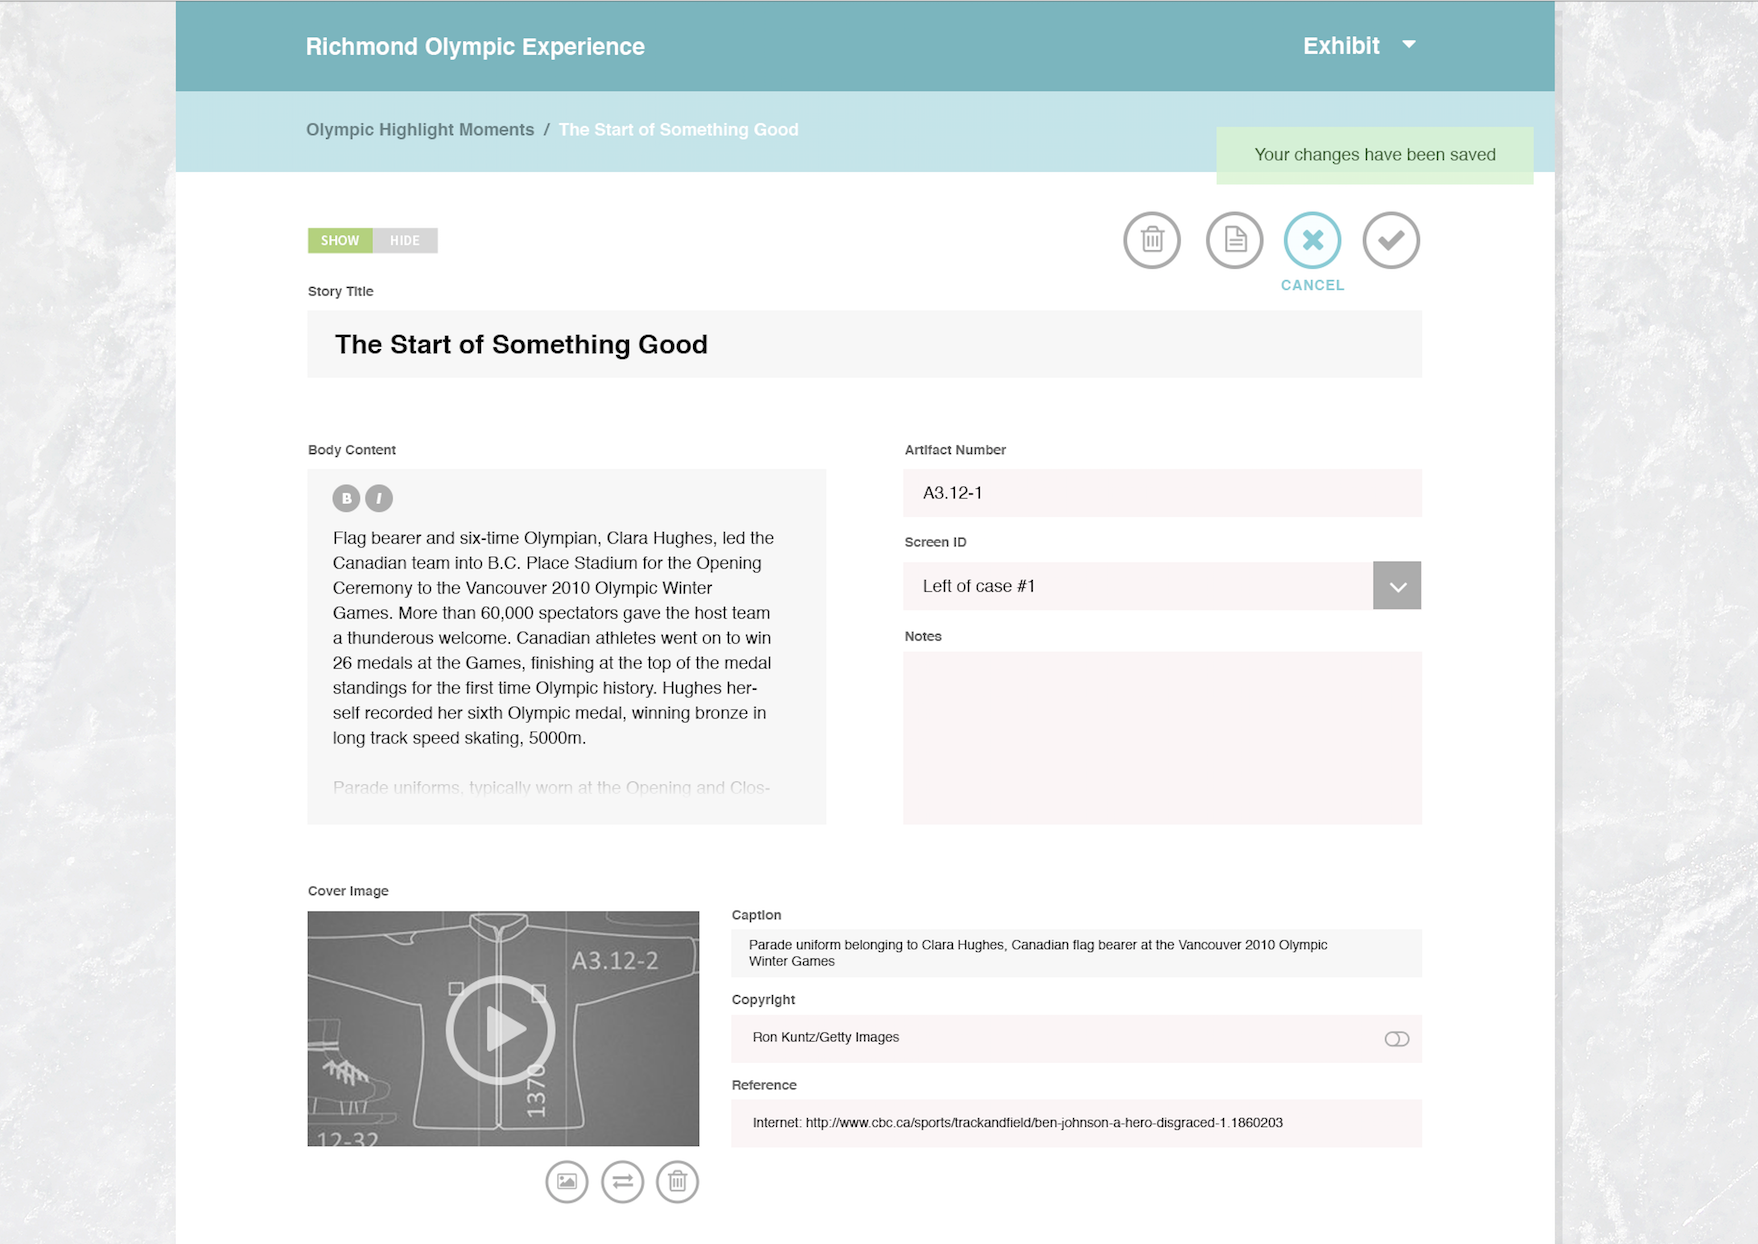The image size is (1758, 1244).
Task: Click the swap replace icon below cover image
Action: click(x=622, y=1182)
